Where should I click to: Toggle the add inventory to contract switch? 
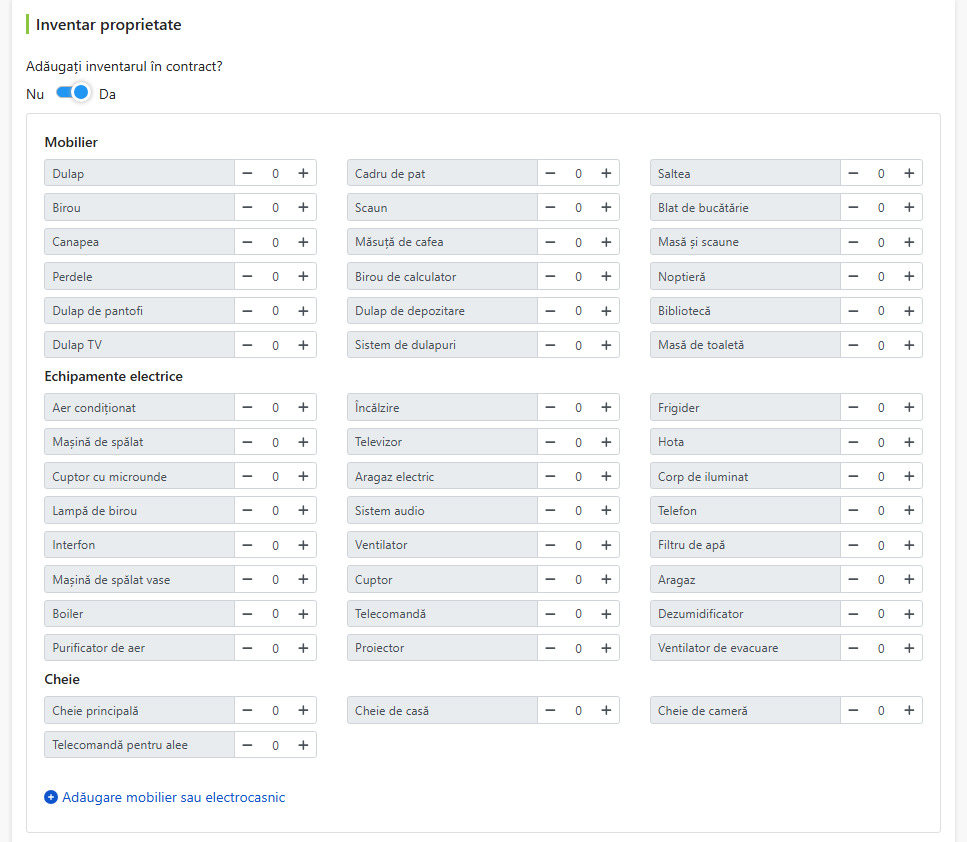(73, 93)
